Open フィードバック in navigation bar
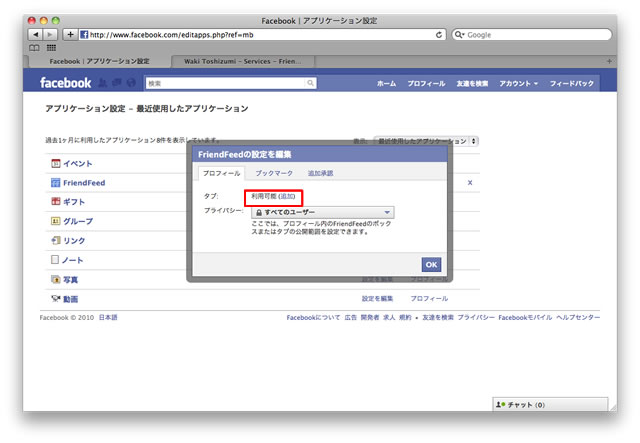Image resolution: width=640 pixels, height=443 pixels. click(571, 83)
